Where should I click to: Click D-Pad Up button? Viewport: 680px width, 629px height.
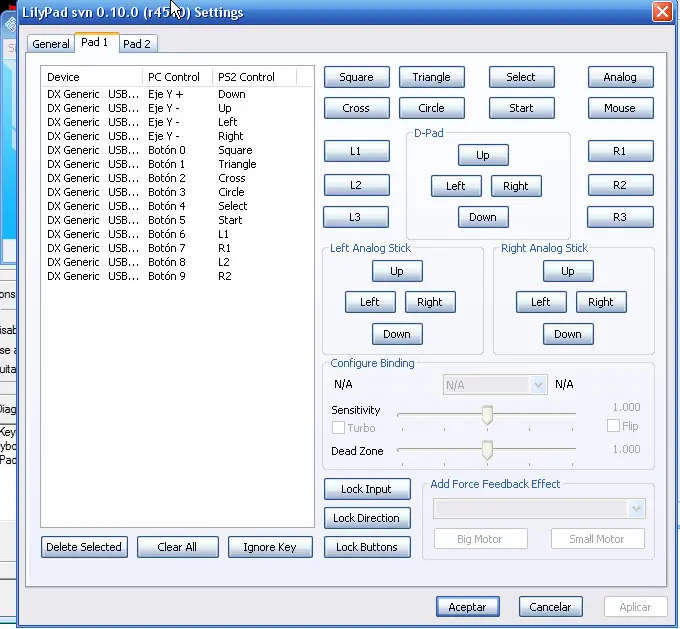(x=483, y=155)
